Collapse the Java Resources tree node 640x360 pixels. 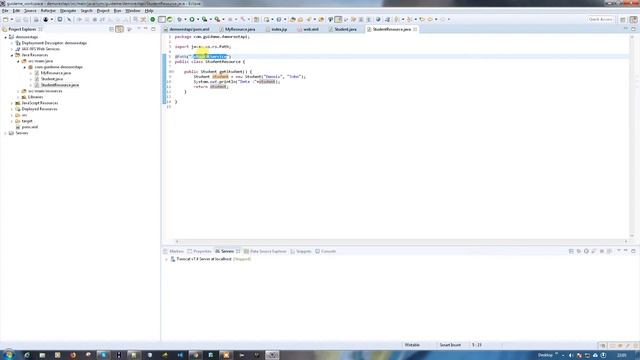click(x=12, y=55)
